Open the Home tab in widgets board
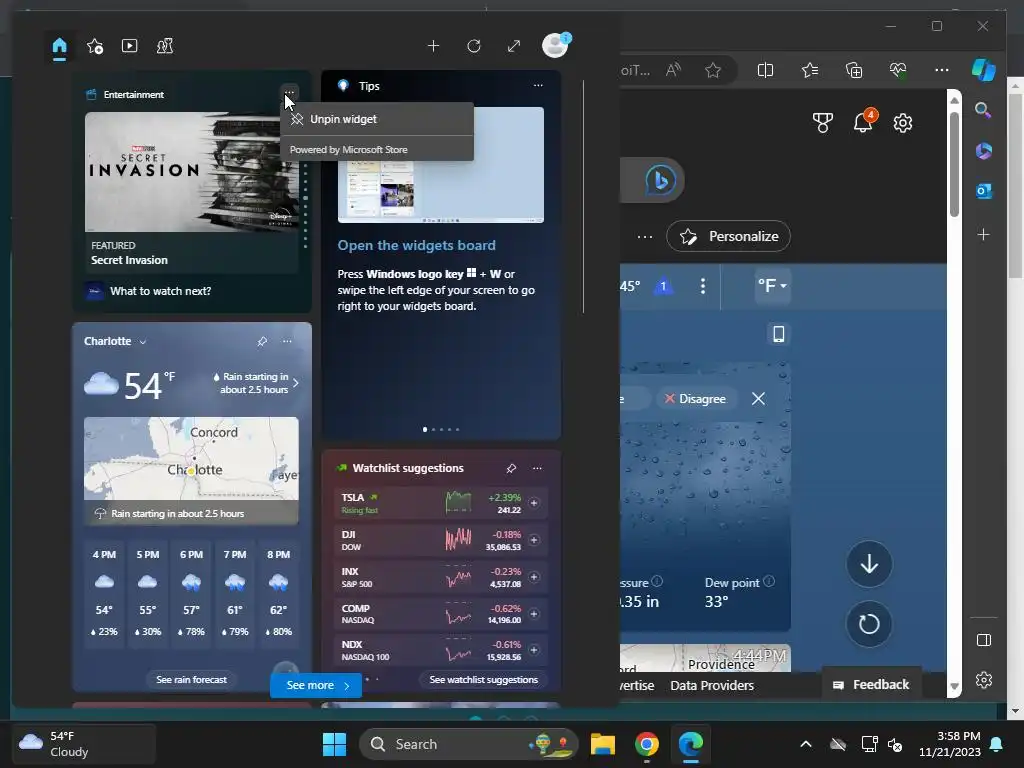1024x768 pixels. [x=59, y=46]
